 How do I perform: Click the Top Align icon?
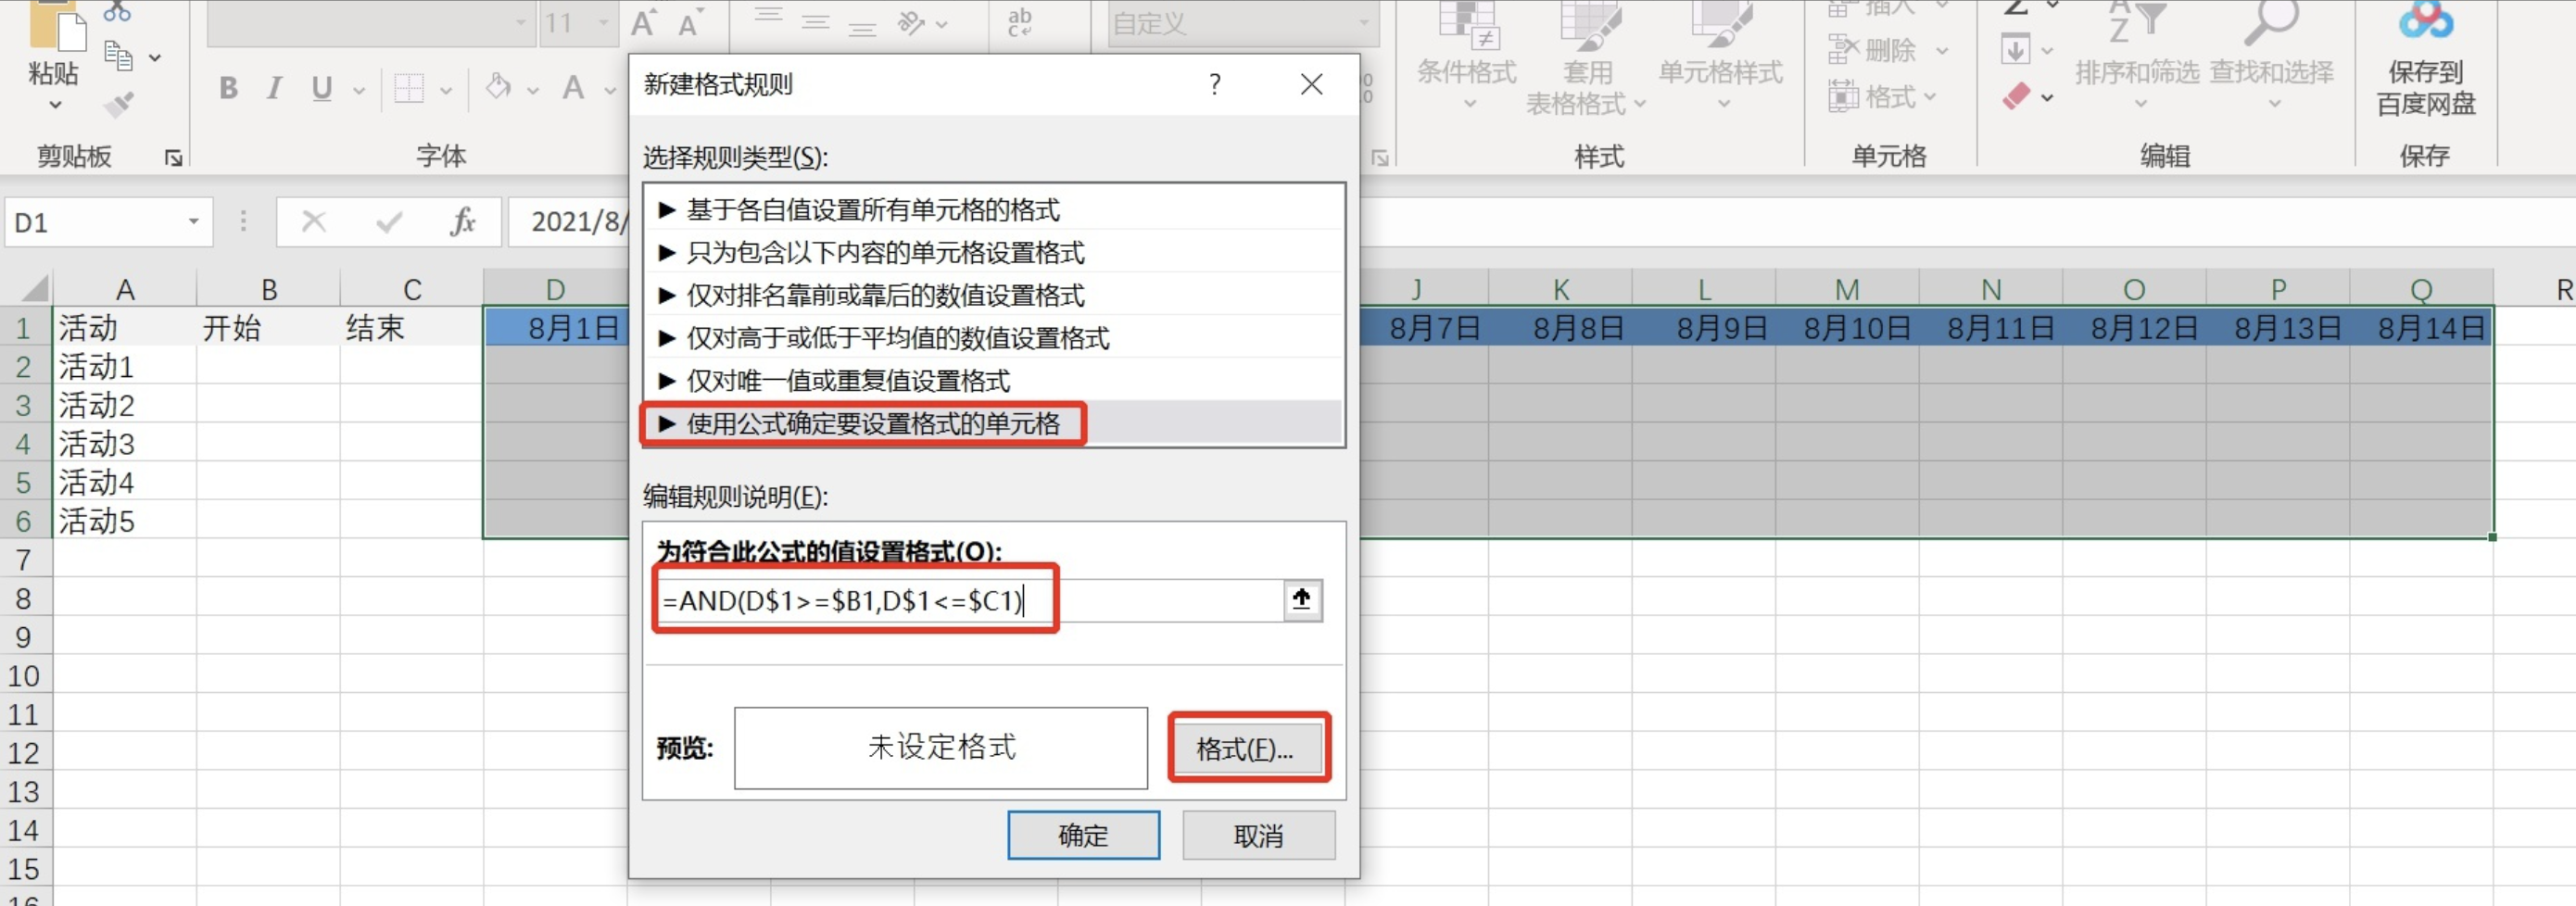768,17
